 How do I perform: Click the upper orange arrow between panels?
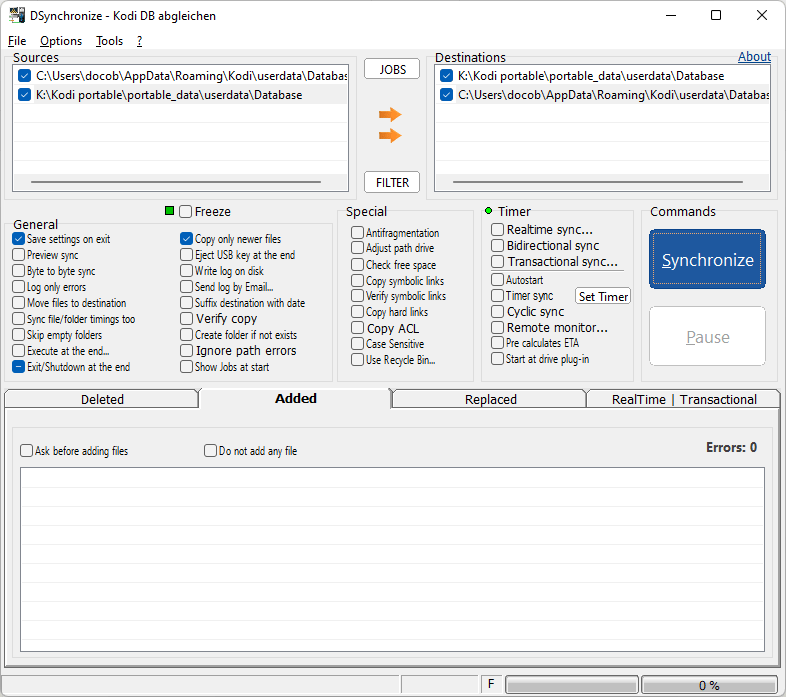pos(390,115)
